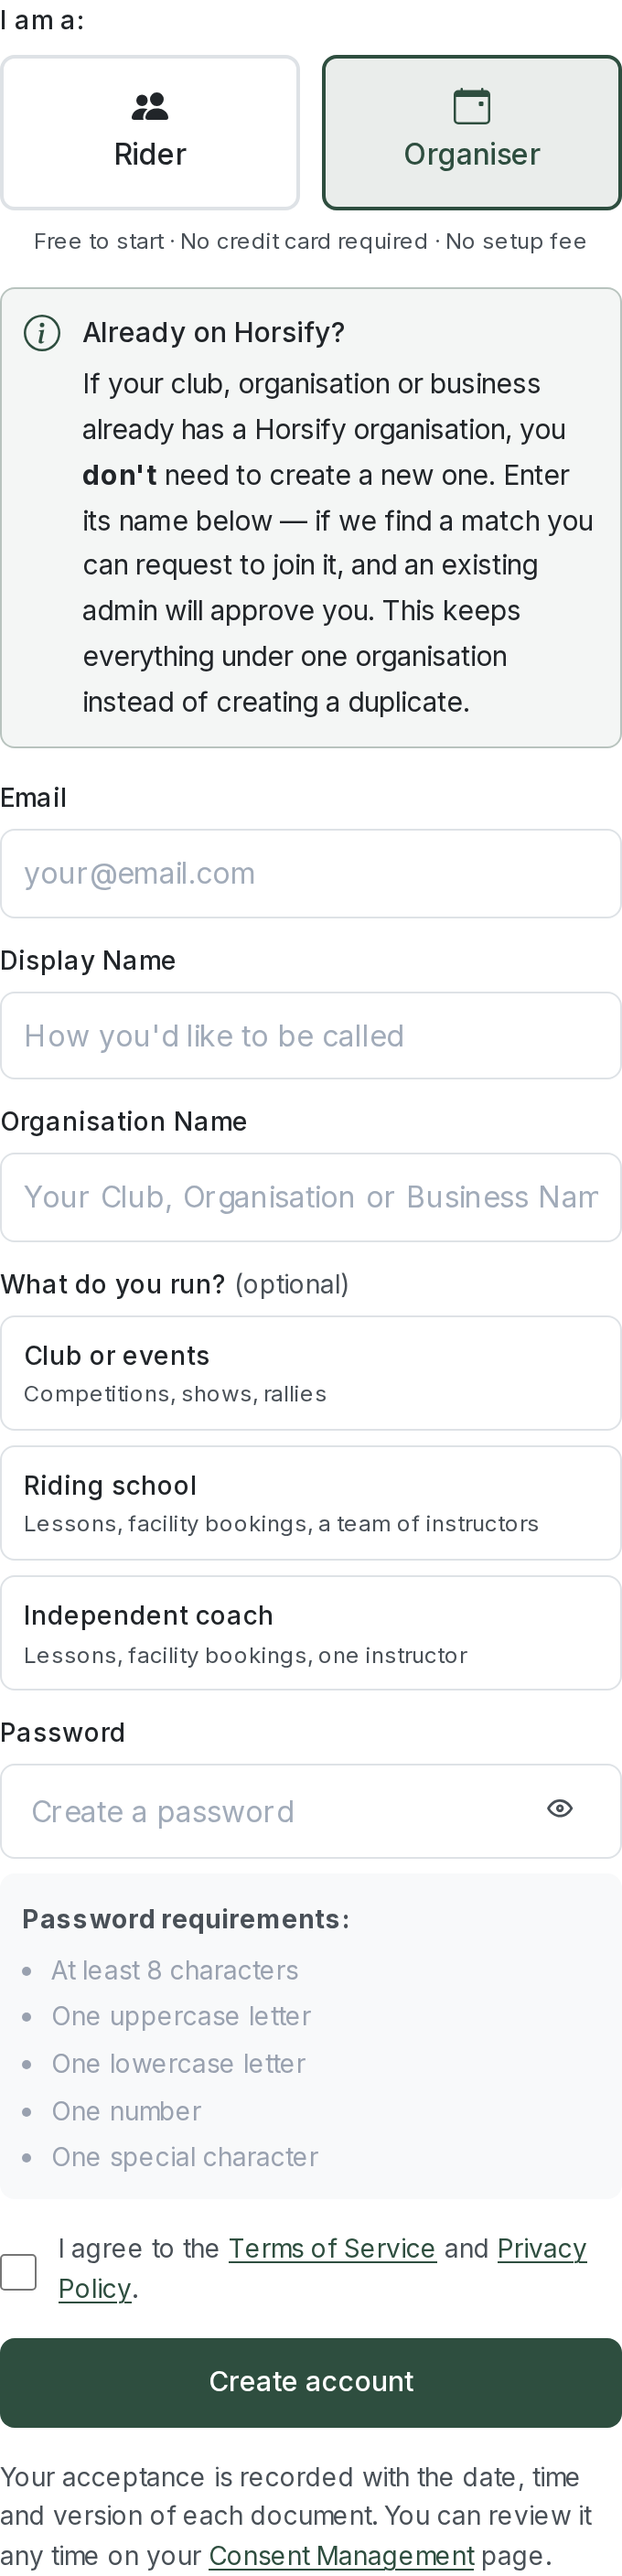Focus the Email input field
Viewport: 622px width, 2576px height.
[311, 874]
